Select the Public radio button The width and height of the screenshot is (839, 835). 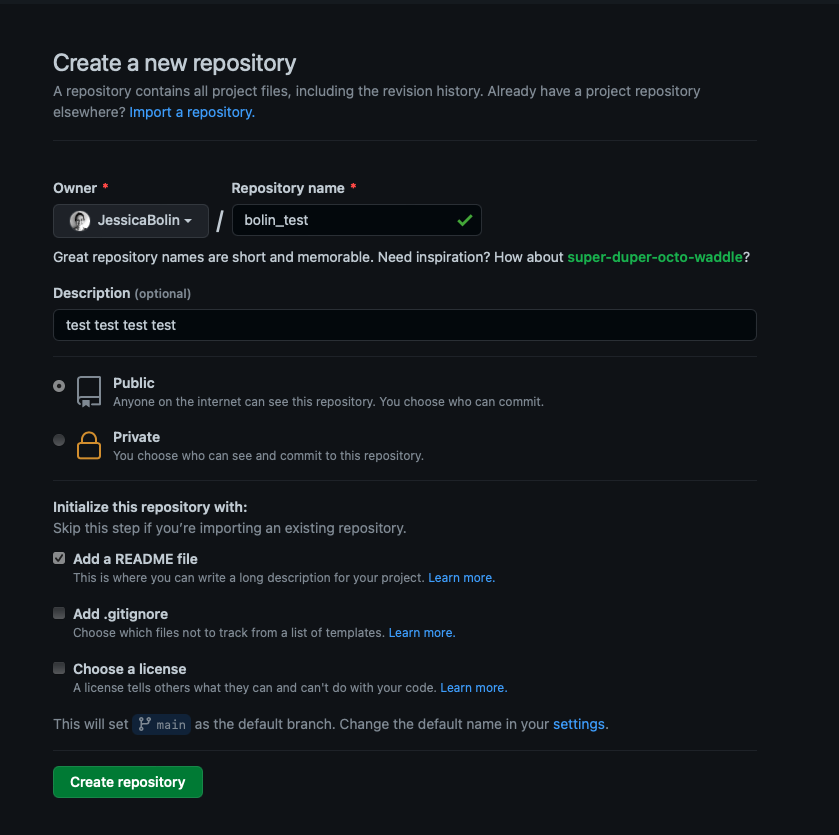coord(59,385)
